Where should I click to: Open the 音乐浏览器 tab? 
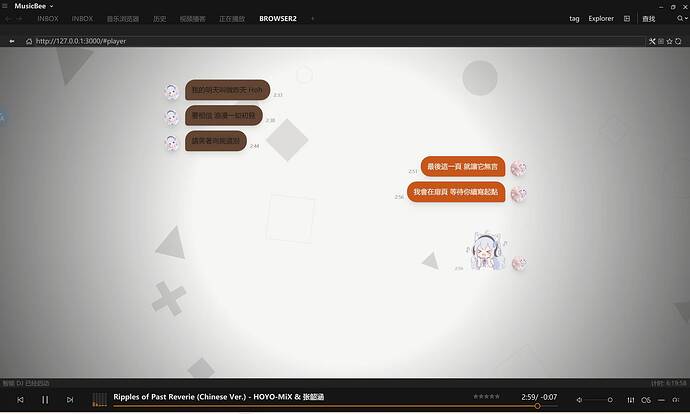tap(123, 19)
